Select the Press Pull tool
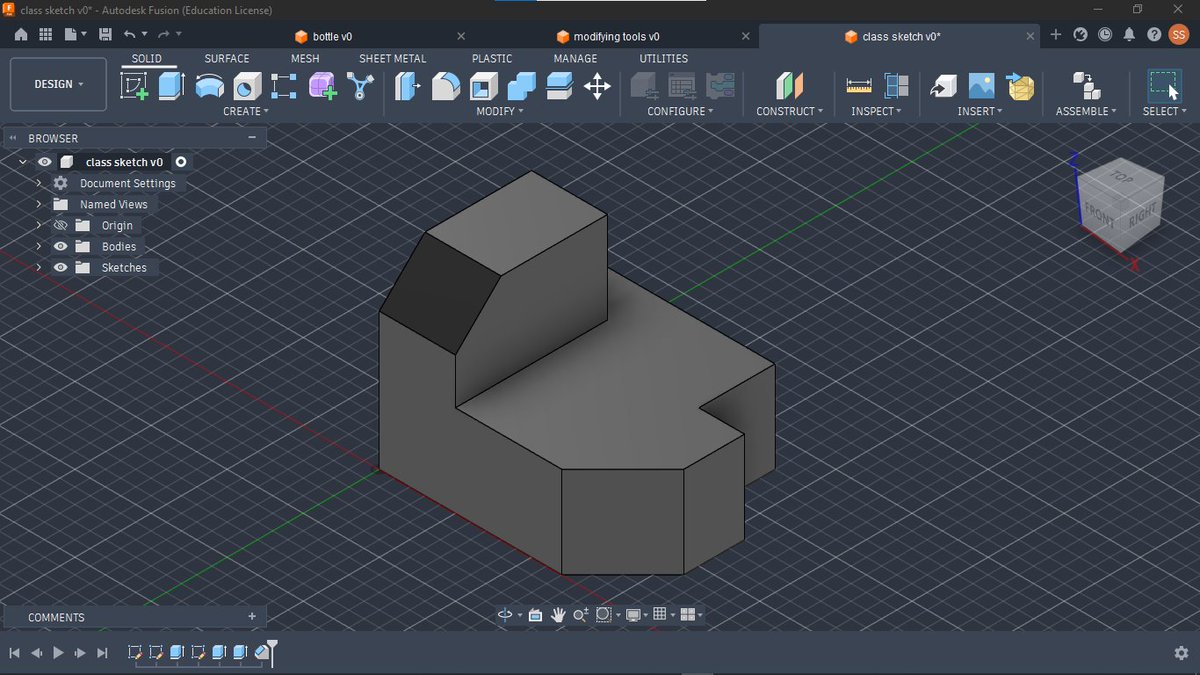1200x675 pixels. tap(408, 86)
